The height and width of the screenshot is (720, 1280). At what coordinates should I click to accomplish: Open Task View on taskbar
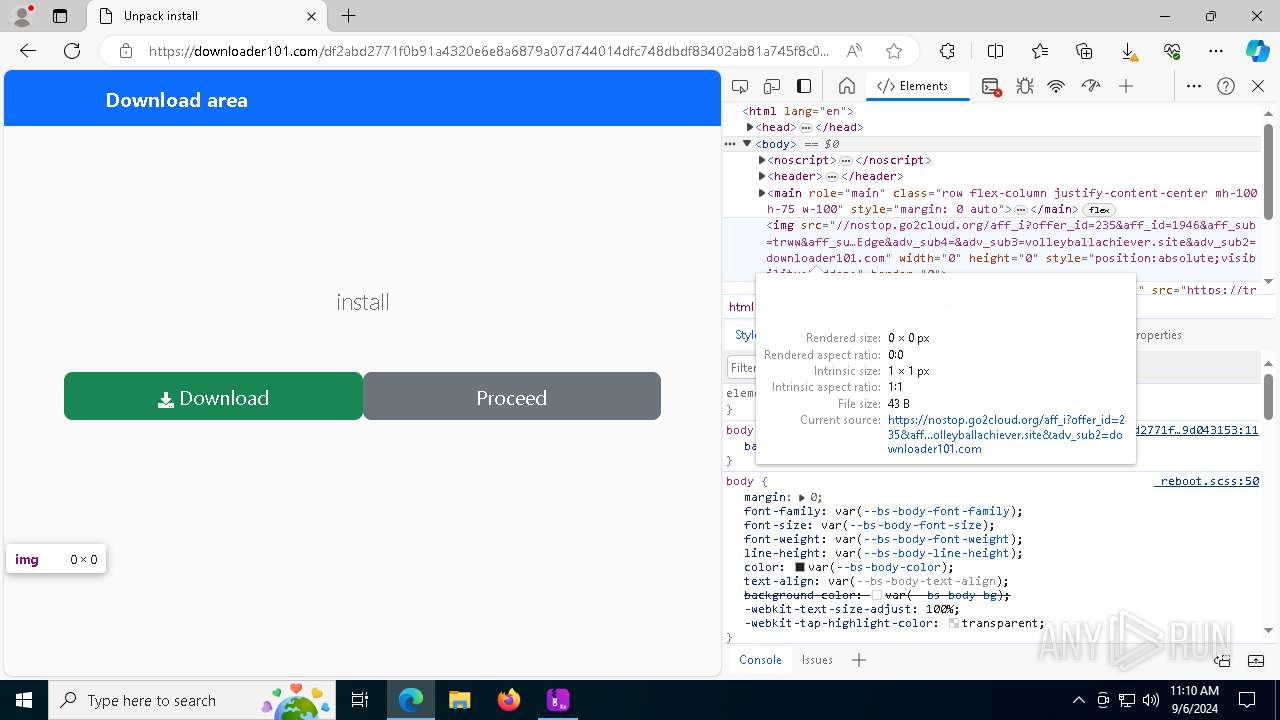coord(360,700)
